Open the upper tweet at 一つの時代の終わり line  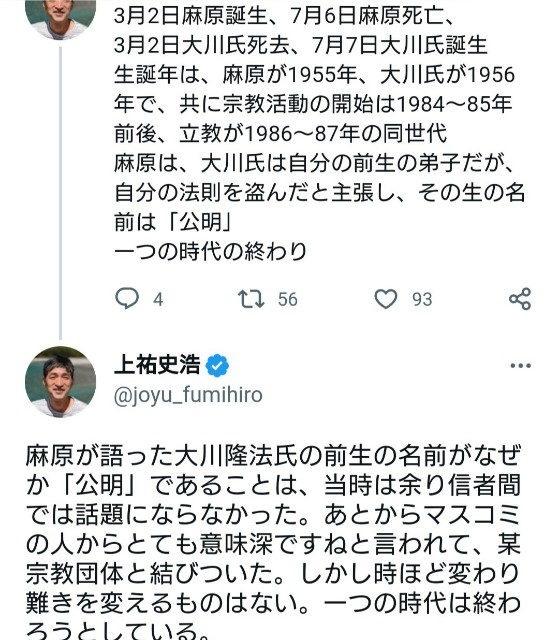211,251
